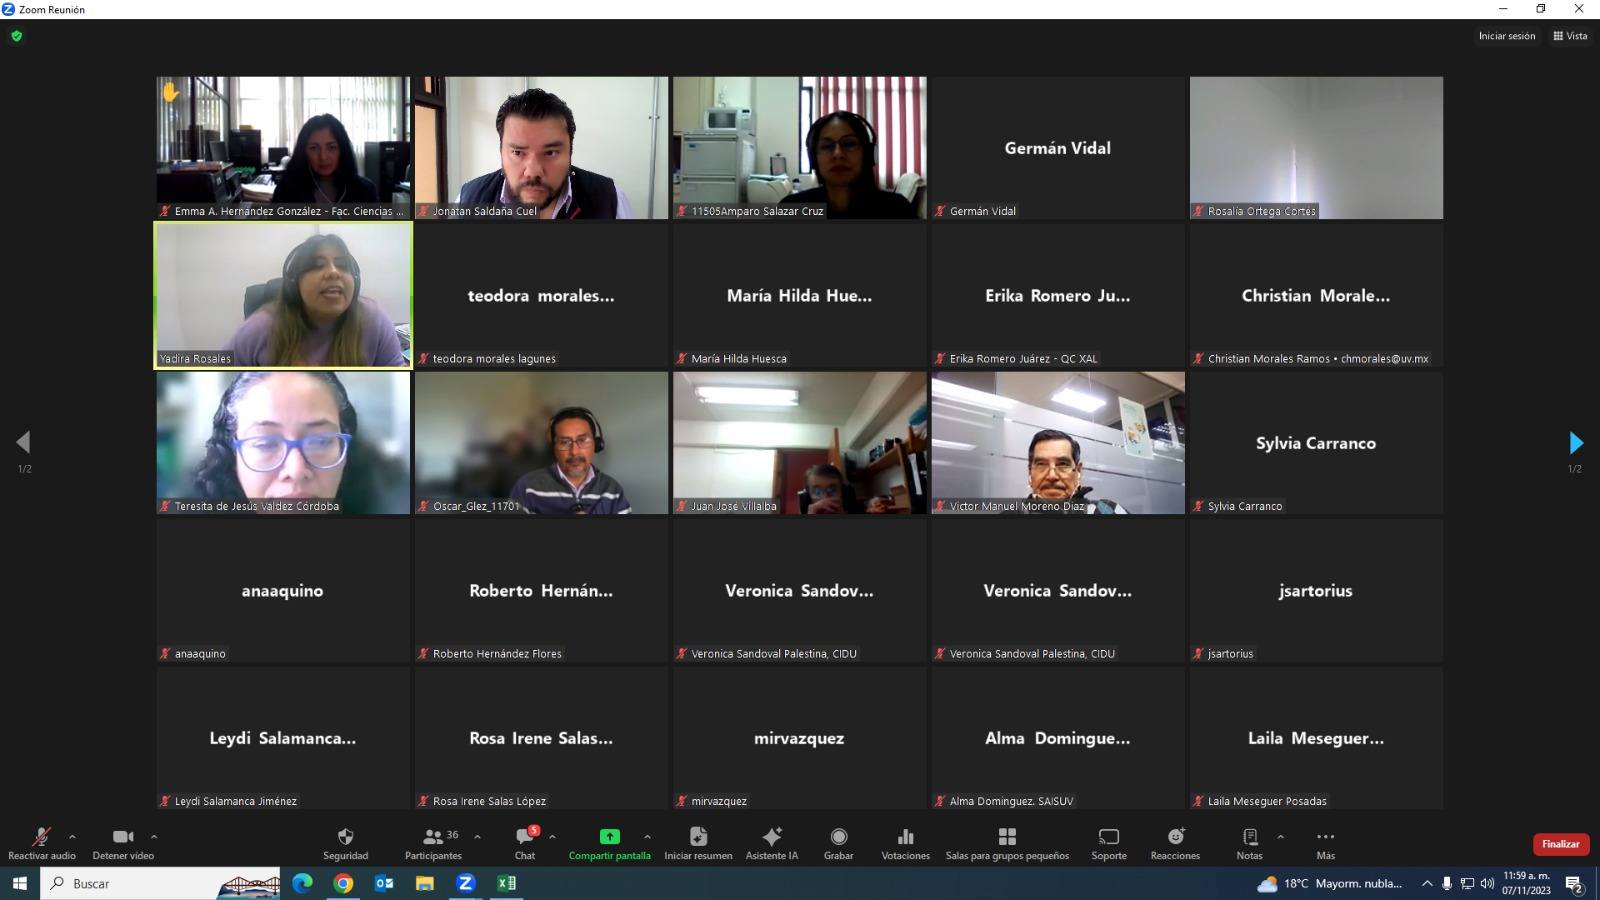Expand audio options arrow next to Reactivar audio
This screenshot has height=900, width=1600.
pyautogui.click(x=72, y=836)
